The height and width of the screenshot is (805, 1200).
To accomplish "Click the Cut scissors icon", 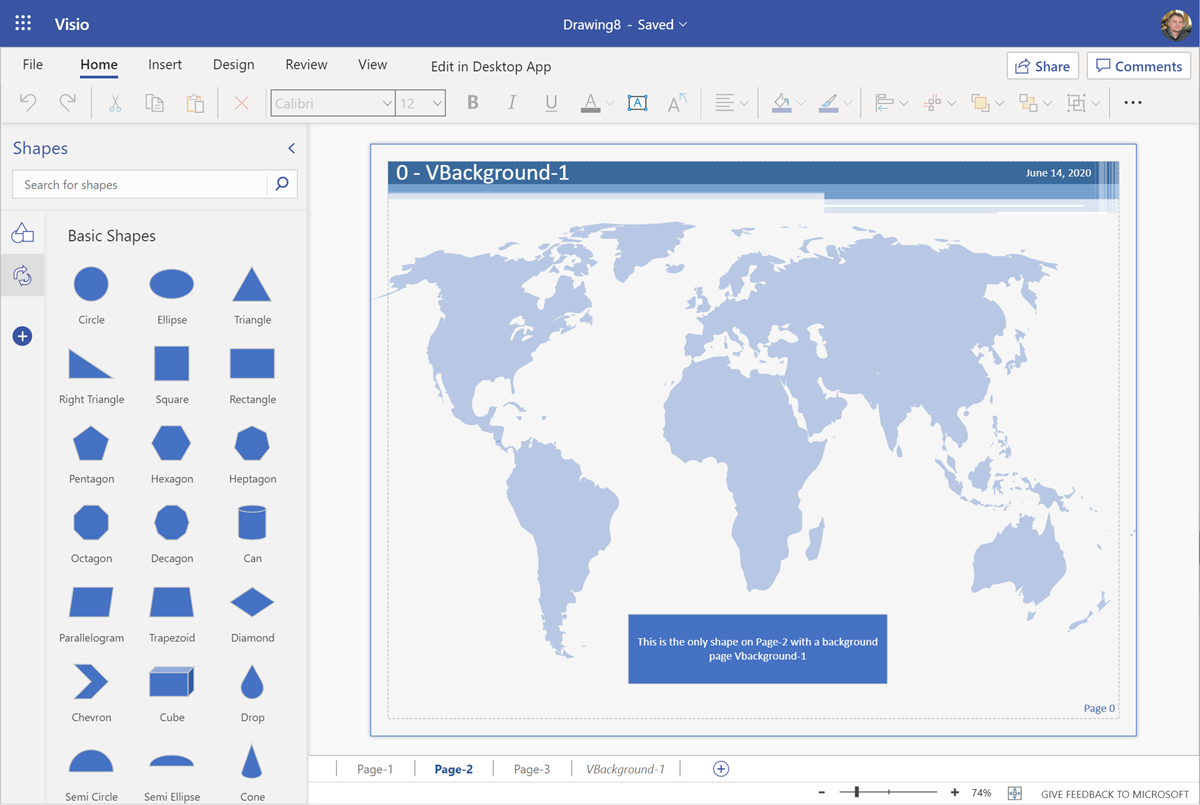I will [x=115, y=102].
